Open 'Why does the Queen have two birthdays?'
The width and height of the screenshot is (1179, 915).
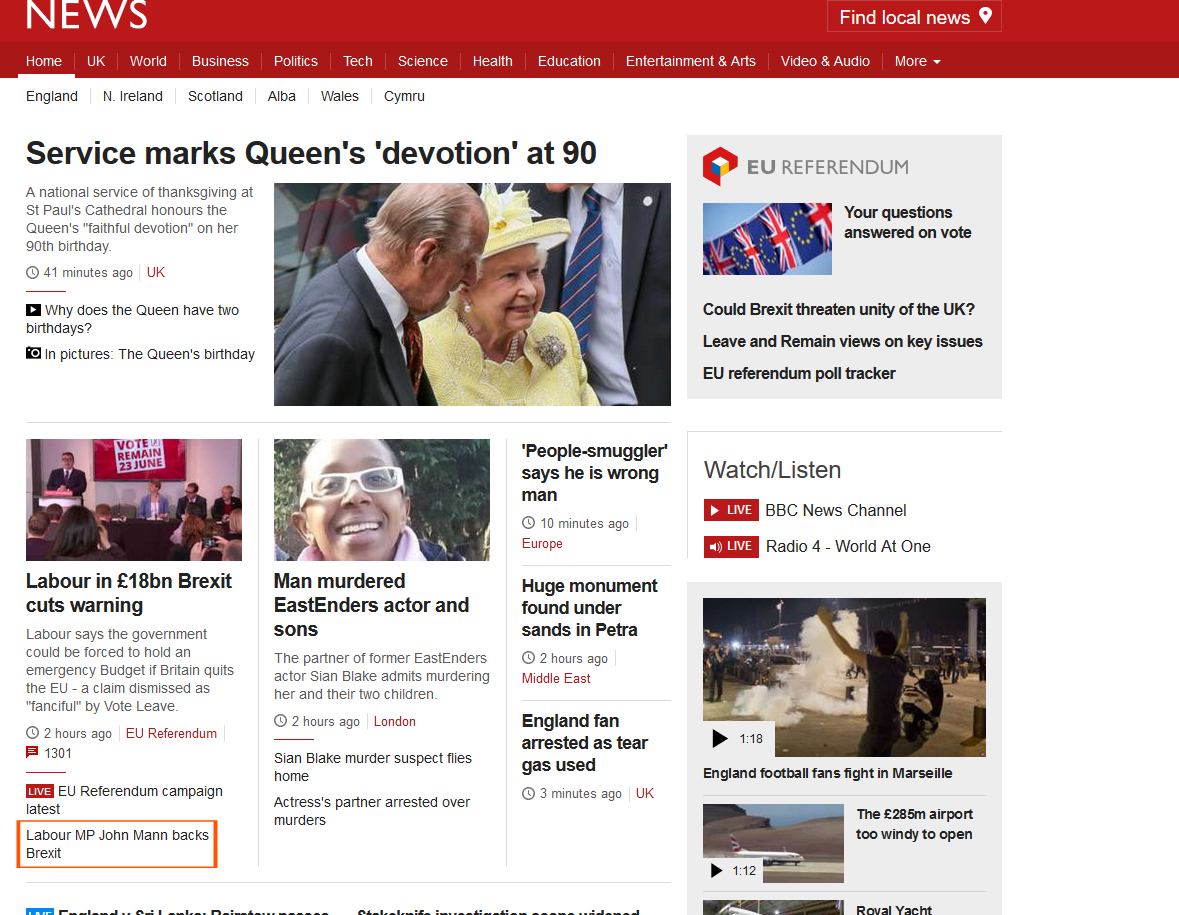132,319
